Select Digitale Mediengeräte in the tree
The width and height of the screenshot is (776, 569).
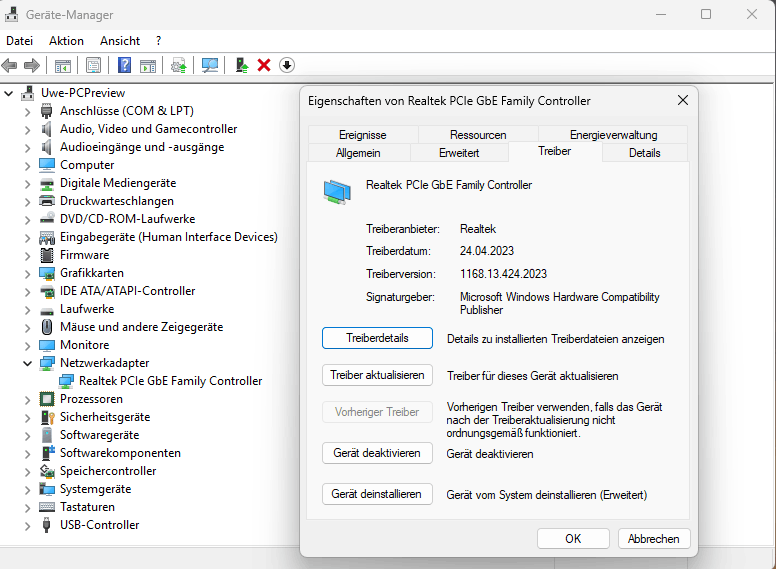tap(118, 183)
